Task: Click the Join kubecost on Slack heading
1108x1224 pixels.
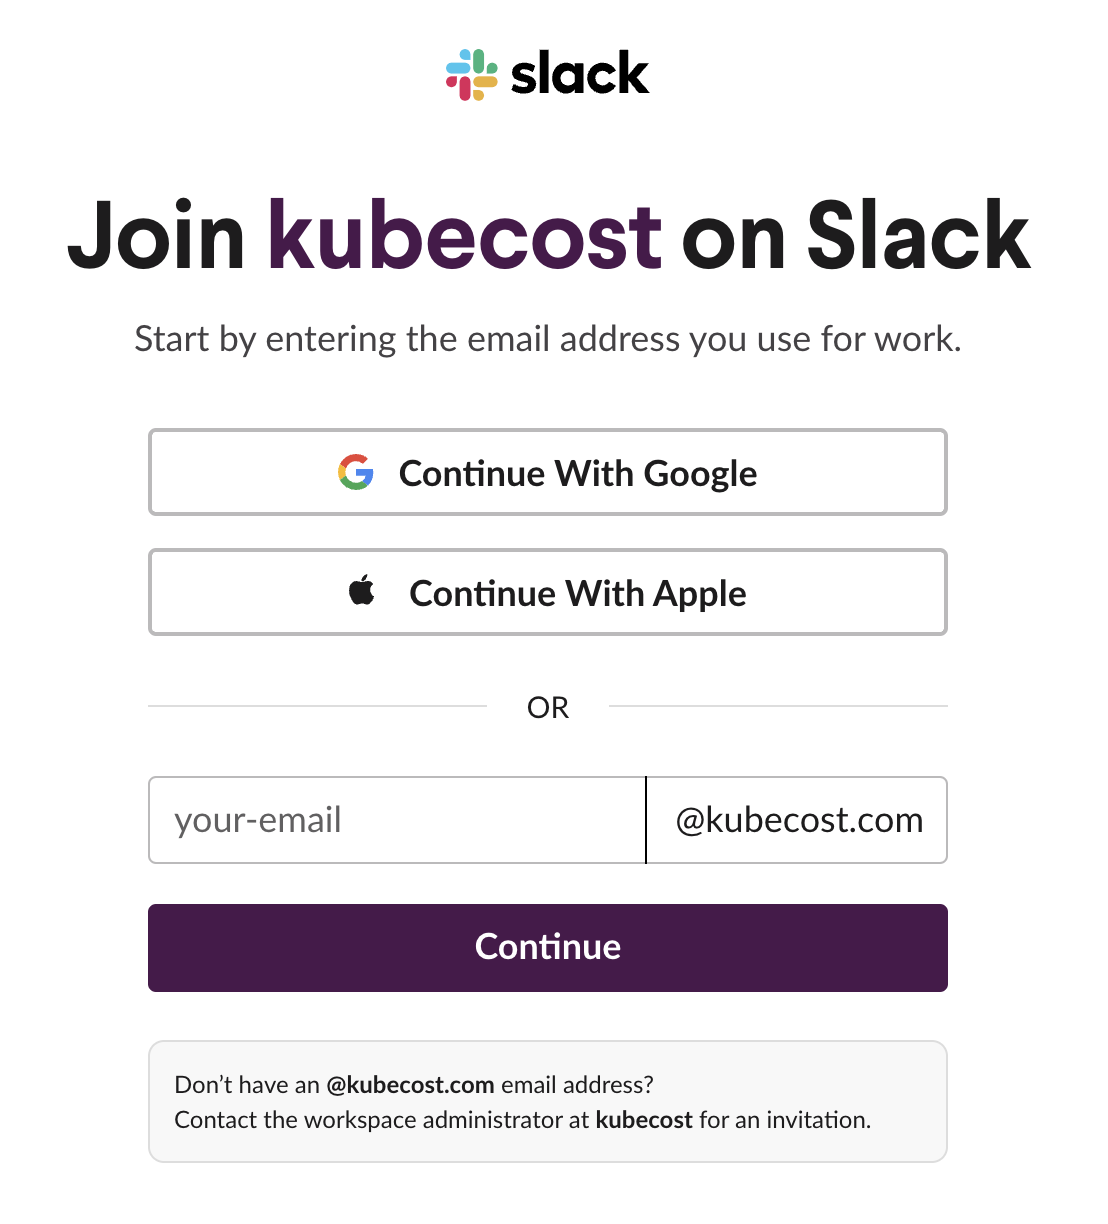Action: pyautogui.click(x=548, y=237)
